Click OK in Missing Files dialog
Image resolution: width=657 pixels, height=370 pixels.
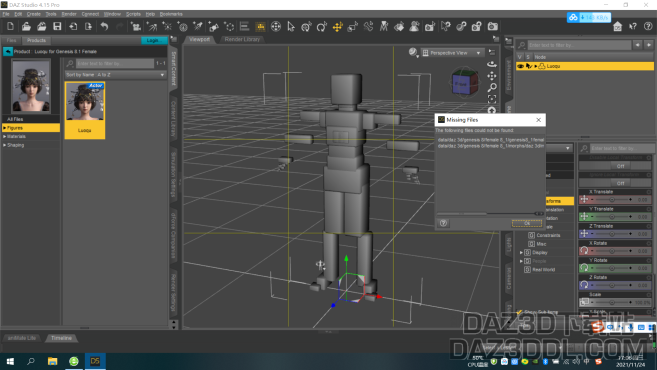click(527, 223)
